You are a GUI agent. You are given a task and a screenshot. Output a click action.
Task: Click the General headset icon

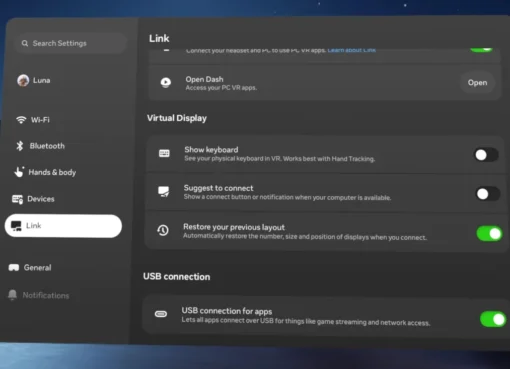point(14,268)
